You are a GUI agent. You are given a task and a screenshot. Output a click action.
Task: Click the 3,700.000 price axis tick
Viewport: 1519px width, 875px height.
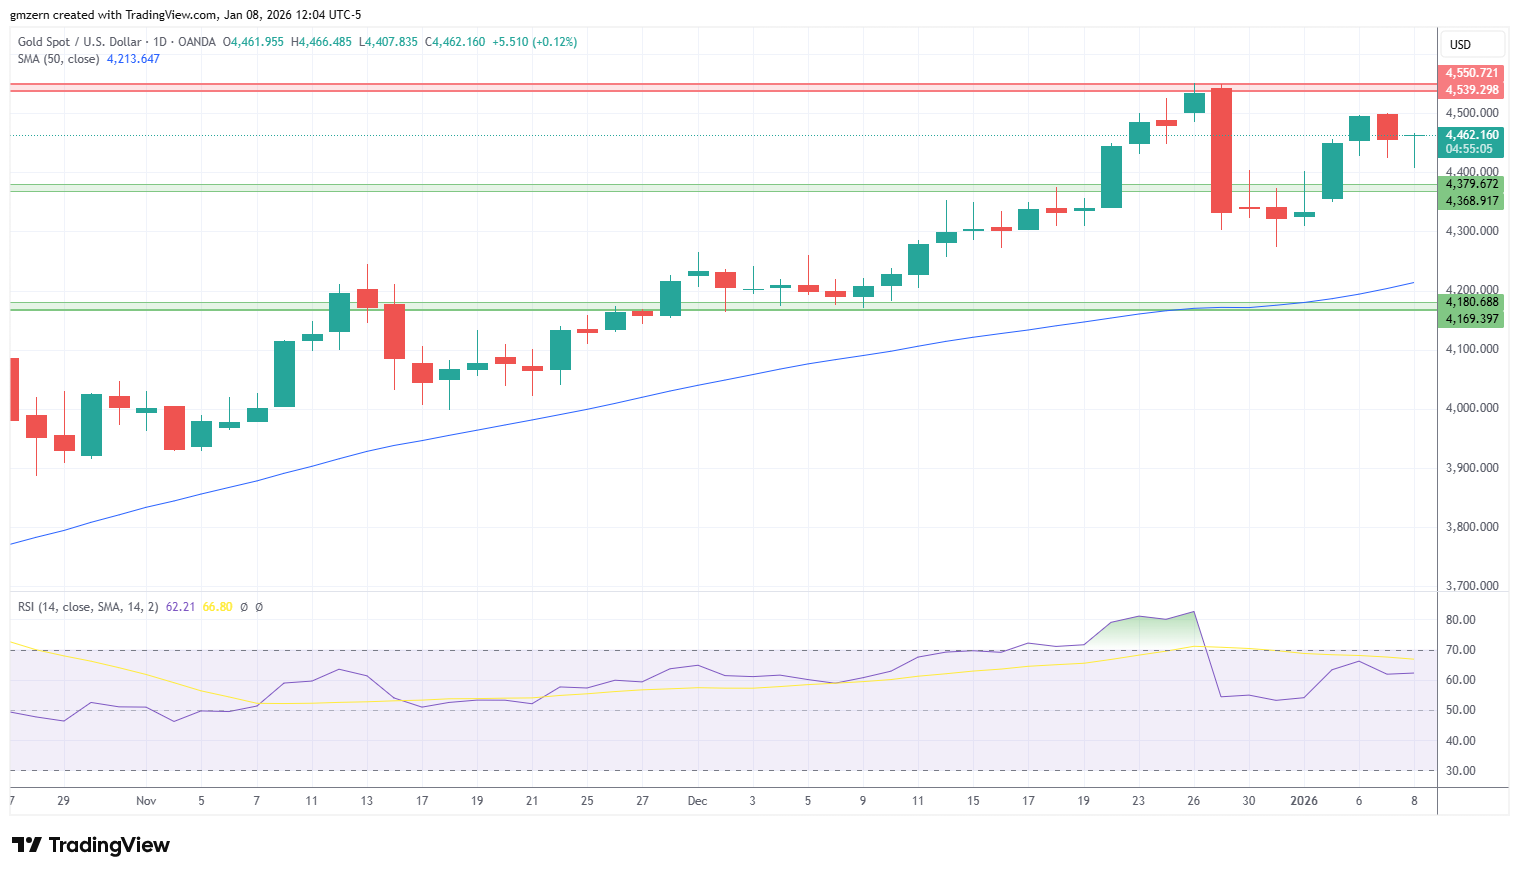[x=1472, y=586]
